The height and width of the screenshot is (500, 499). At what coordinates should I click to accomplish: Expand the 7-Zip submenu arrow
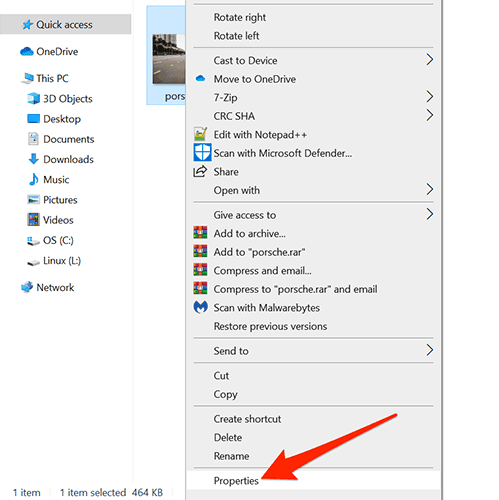point(430,97)
